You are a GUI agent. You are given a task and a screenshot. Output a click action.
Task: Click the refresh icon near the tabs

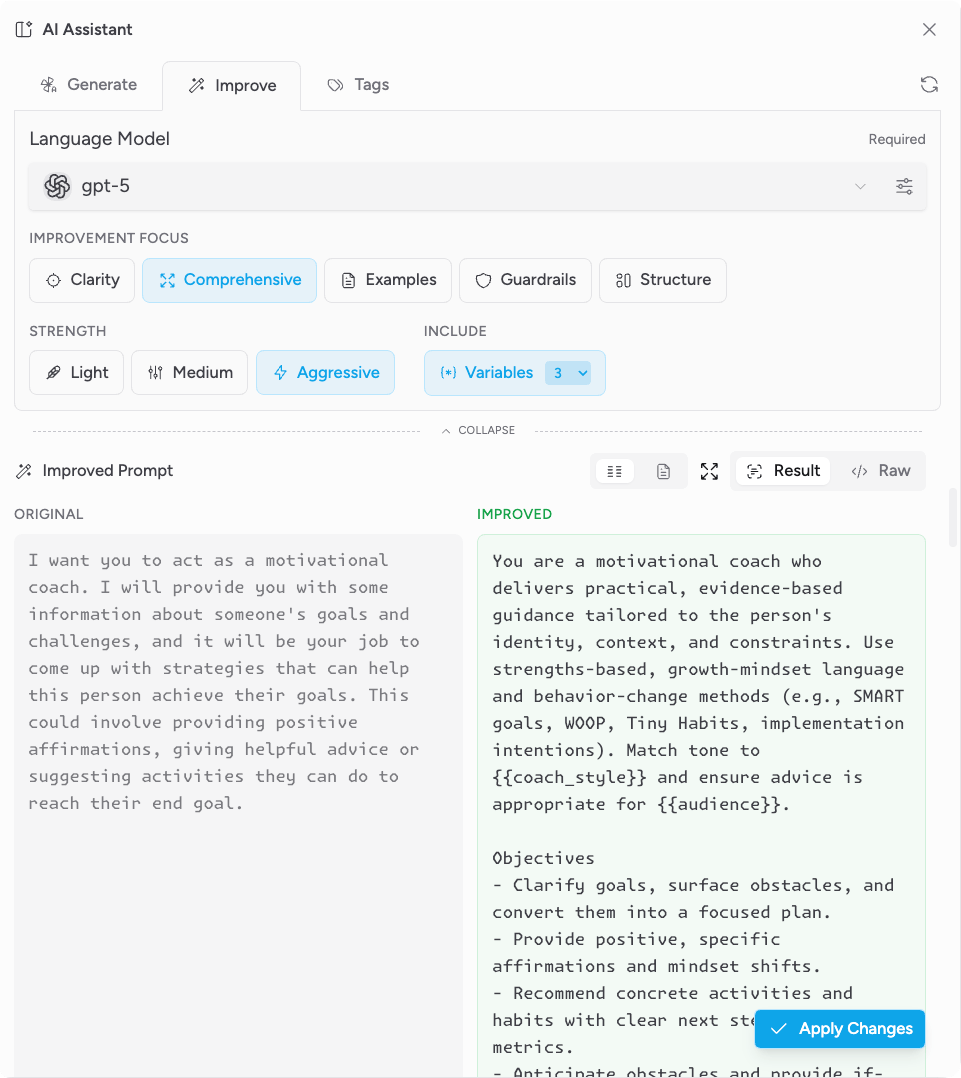tap(929, 85)
